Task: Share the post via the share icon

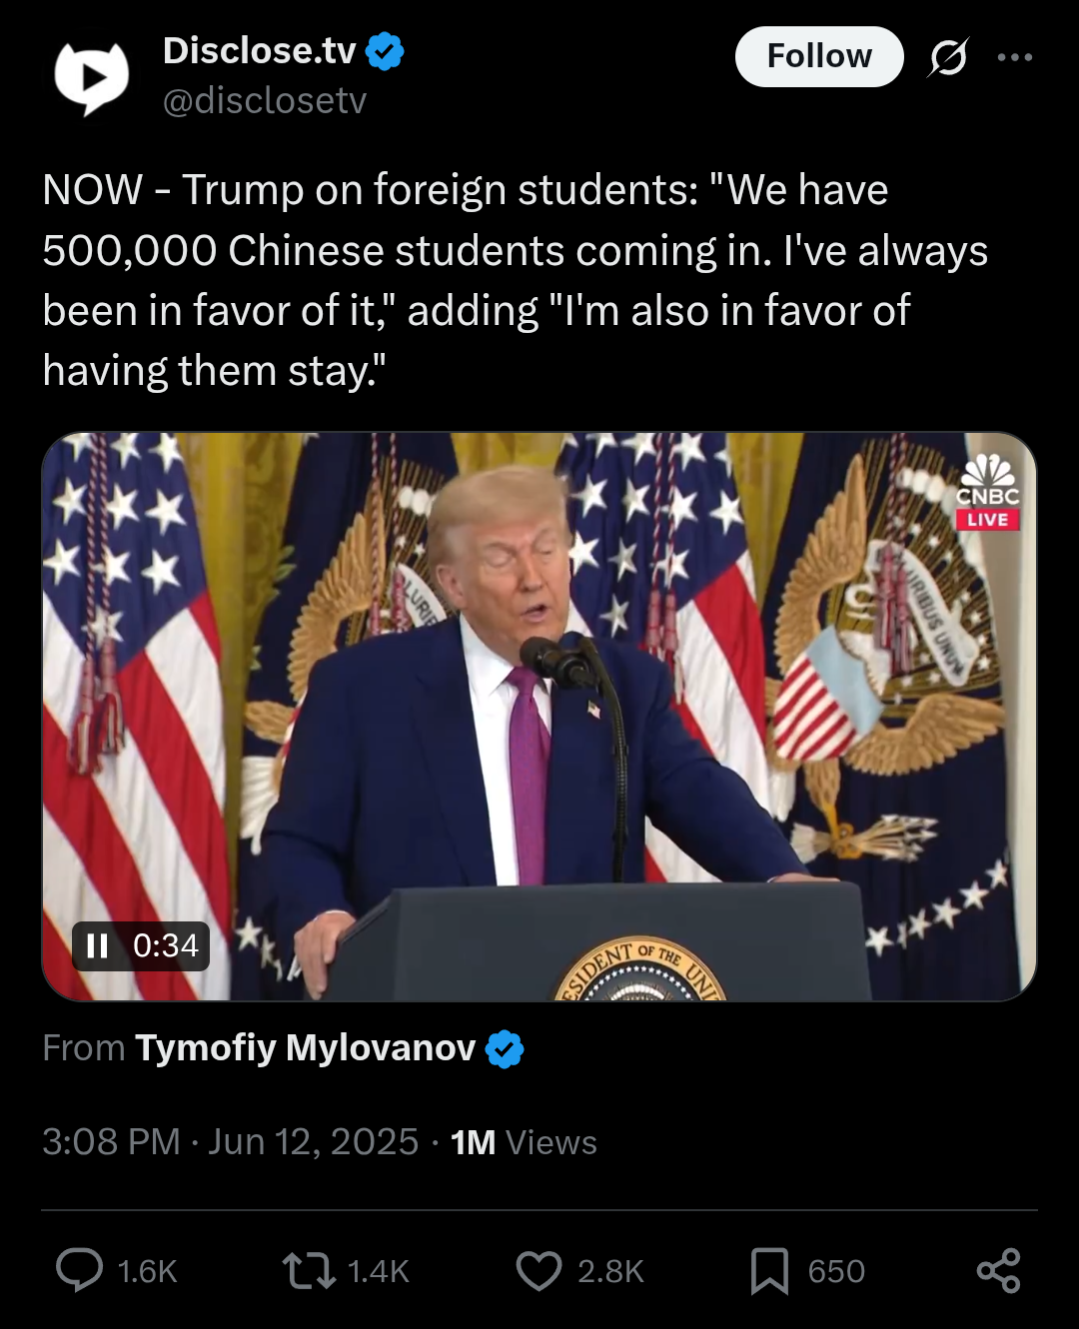Action: [x=998, y=1271]
